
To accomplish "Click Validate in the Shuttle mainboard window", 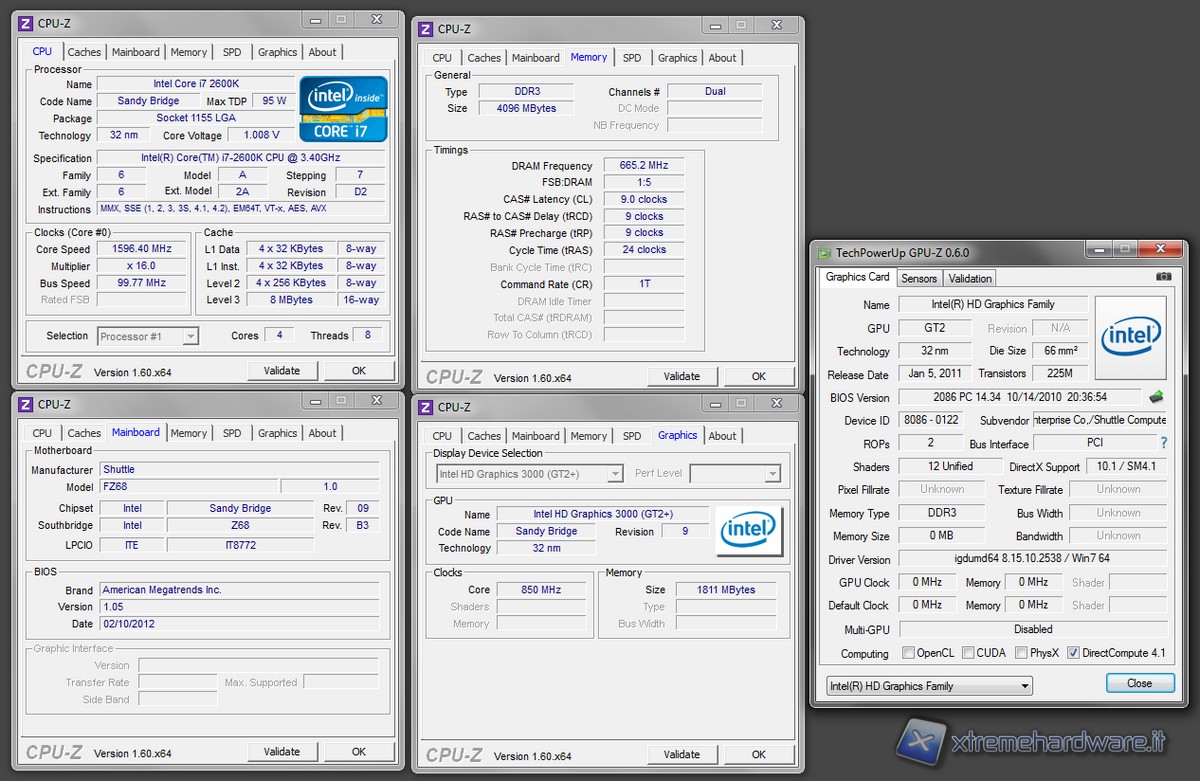I will tap(281, 752).
